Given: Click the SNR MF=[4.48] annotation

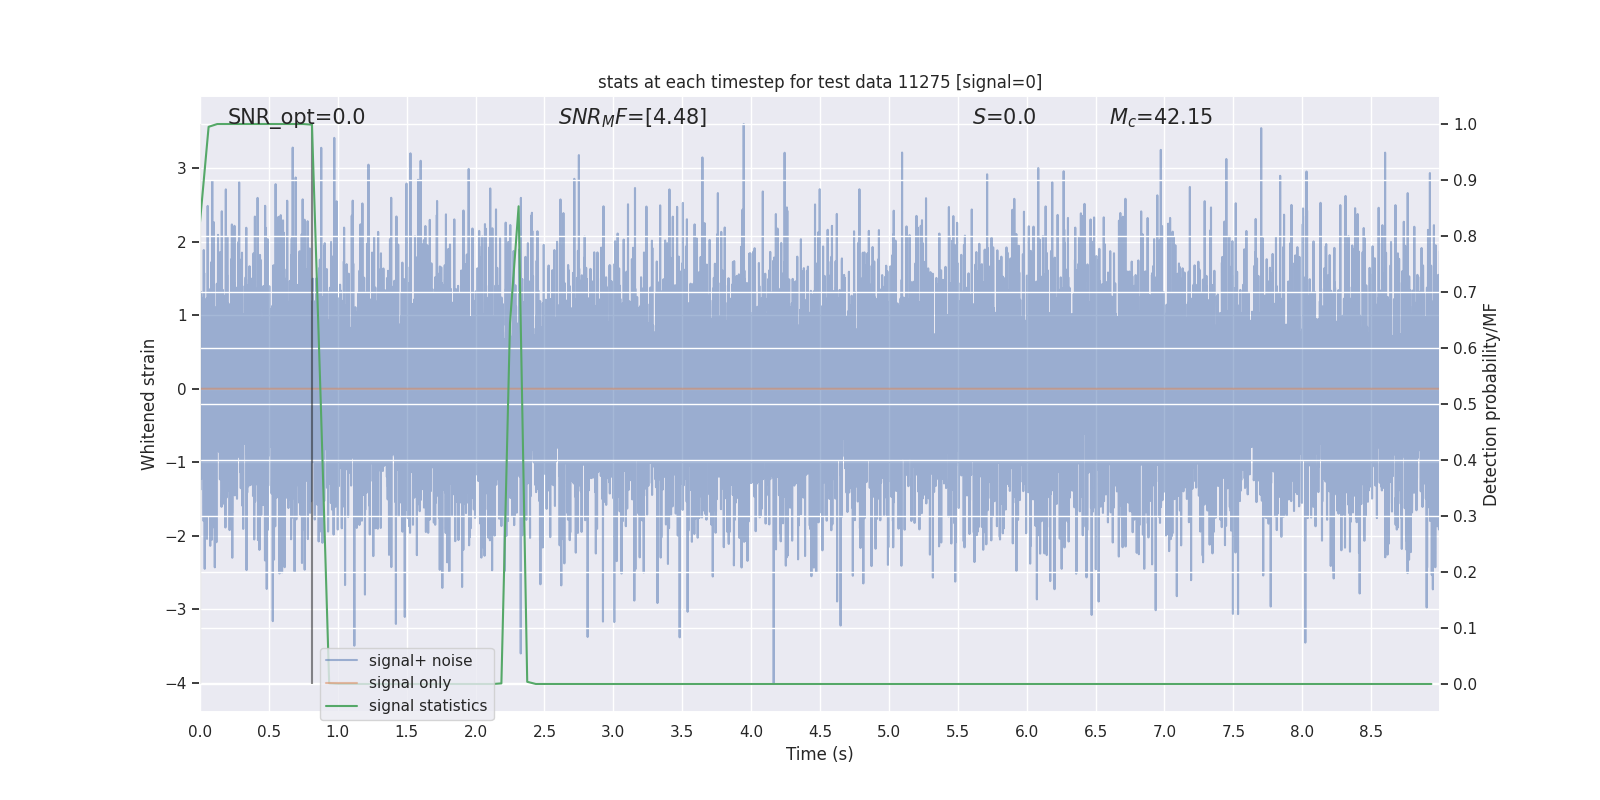Looking at the screenshot, I should click(632, 117).
